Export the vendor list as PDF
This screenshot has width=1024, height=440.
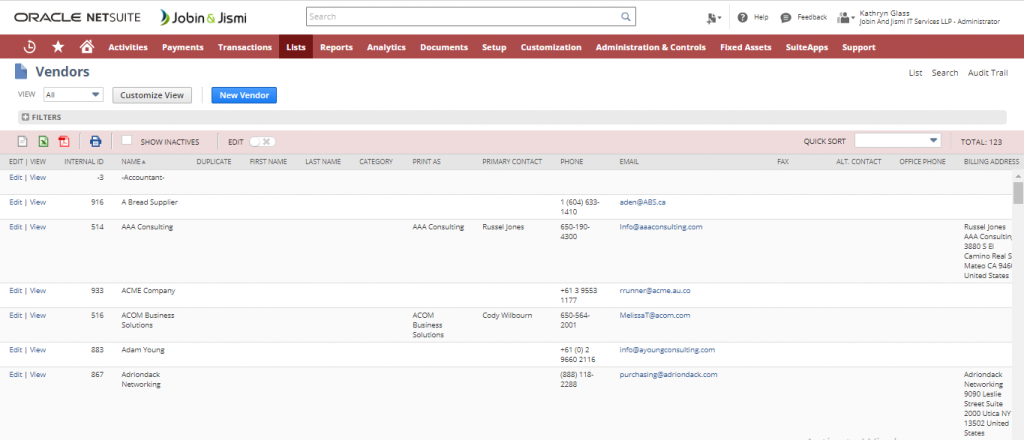[64, 142]
